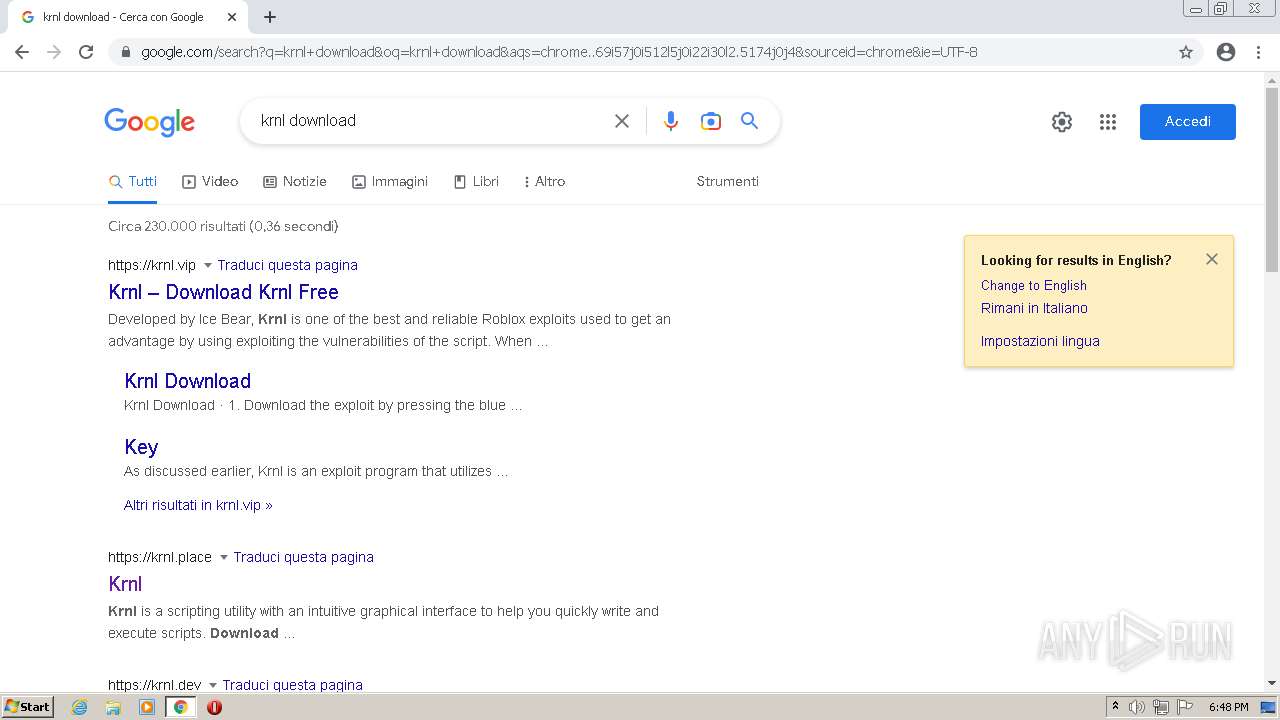
Task: Expand the Altro more menu
Action: point(545,181)
